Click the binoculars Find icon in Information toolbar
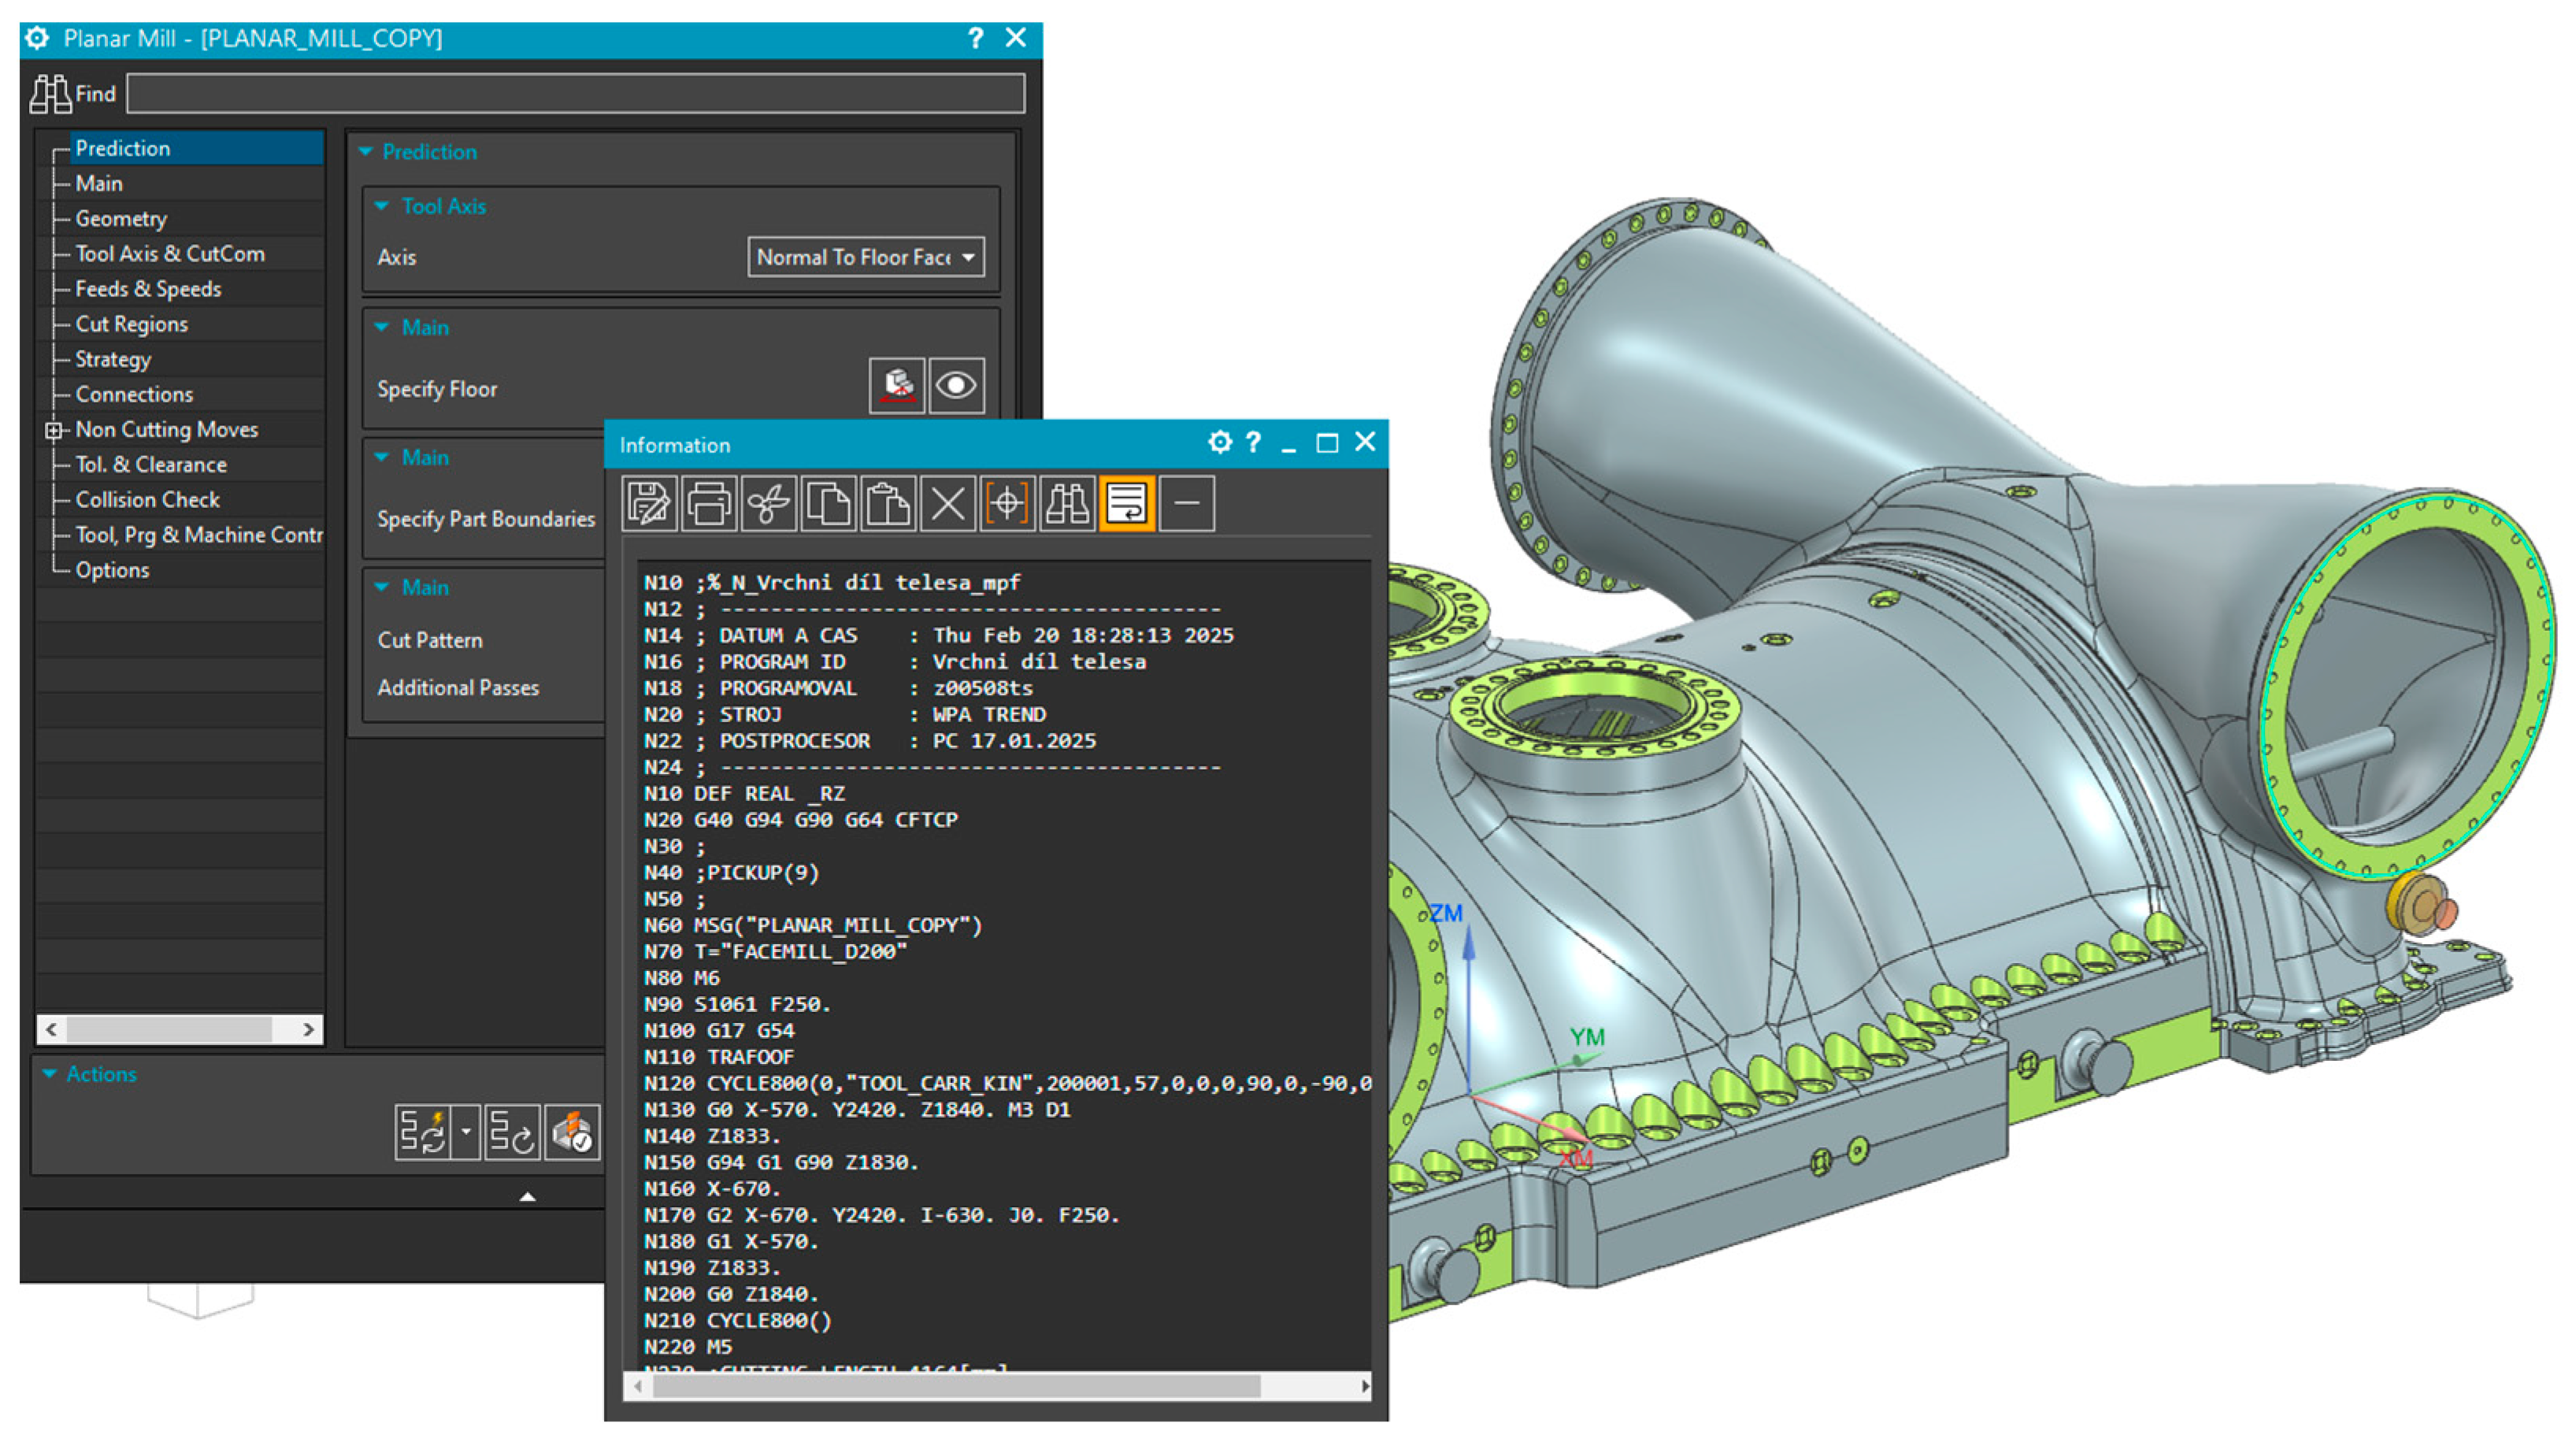Screen dimensions: 2576x1449 [1067, 503]
